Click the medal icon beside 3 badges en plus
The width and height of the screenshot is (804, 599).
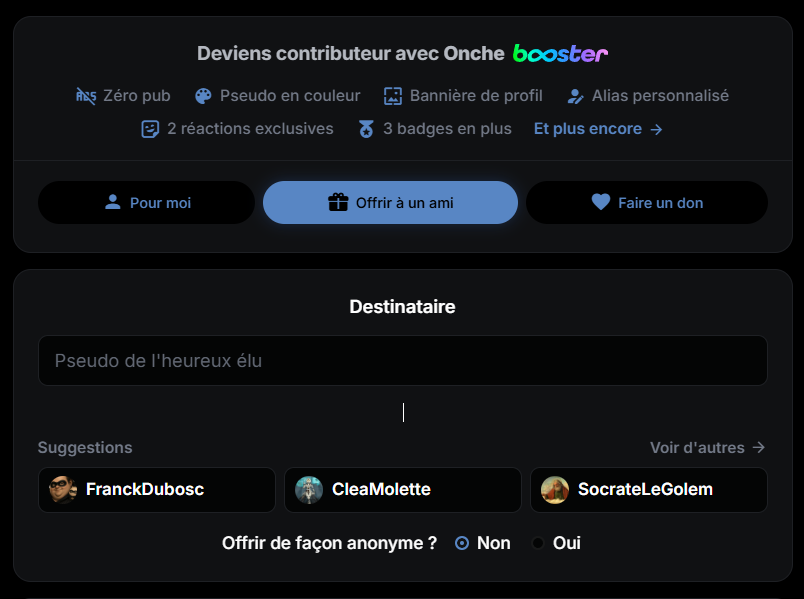point(366,129)
